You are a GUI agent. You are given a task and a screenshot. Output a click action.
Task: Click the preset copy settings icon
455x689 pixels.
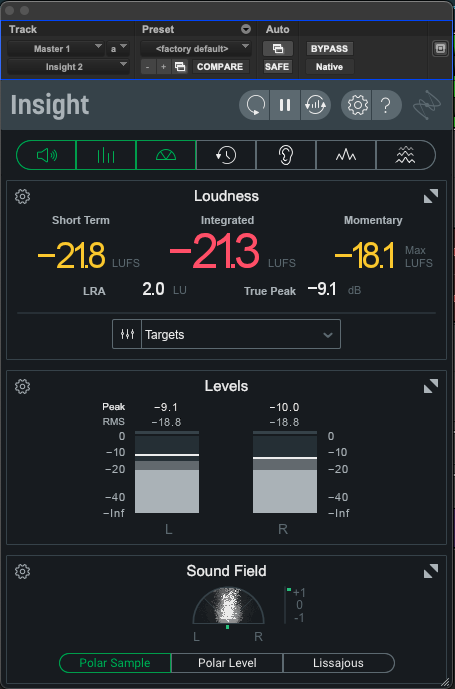[180, 67]
